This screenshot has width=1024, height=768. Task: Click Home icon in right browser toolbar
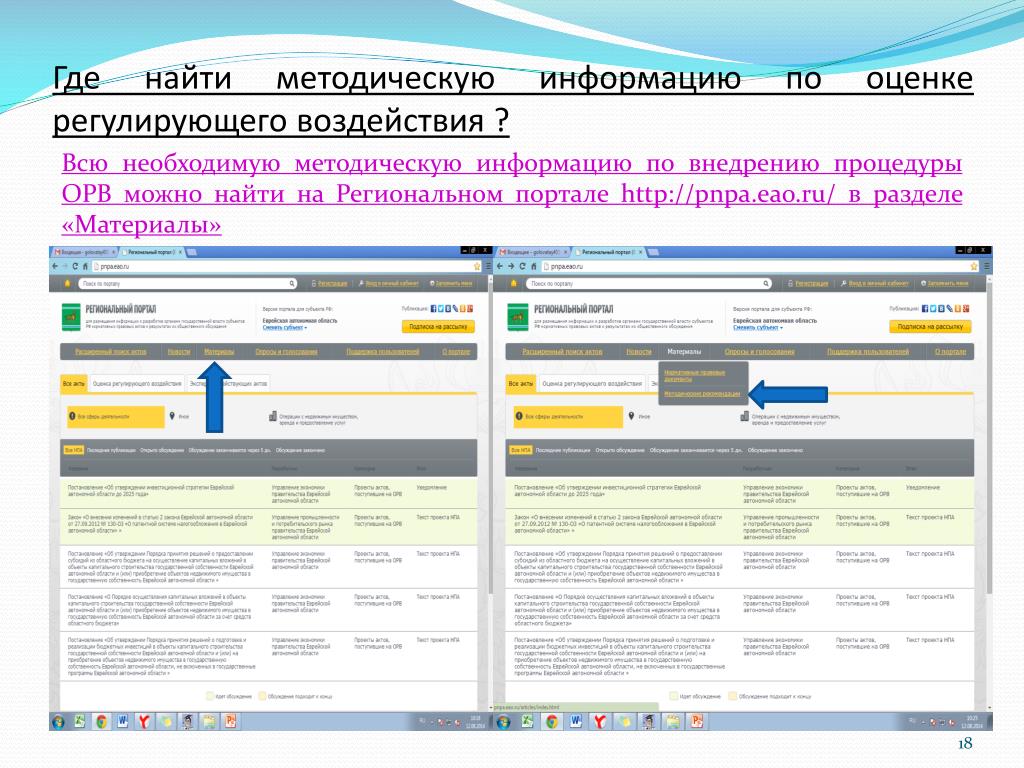pyautogui.click(x=534, y=266)
